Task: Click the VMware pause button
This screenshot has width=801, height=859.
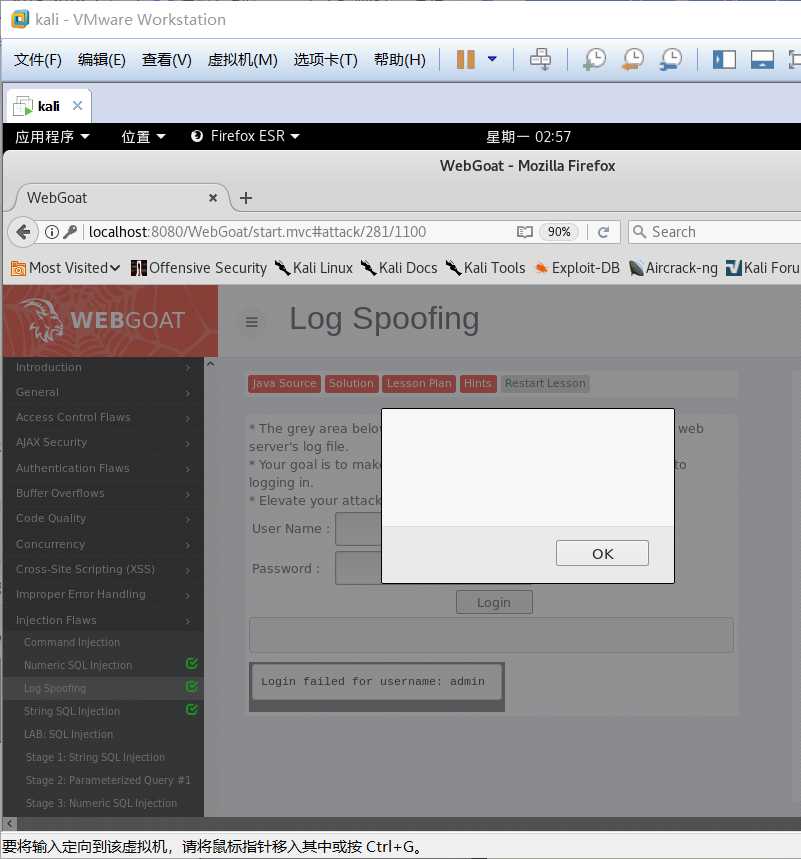Action: [465, 59]
